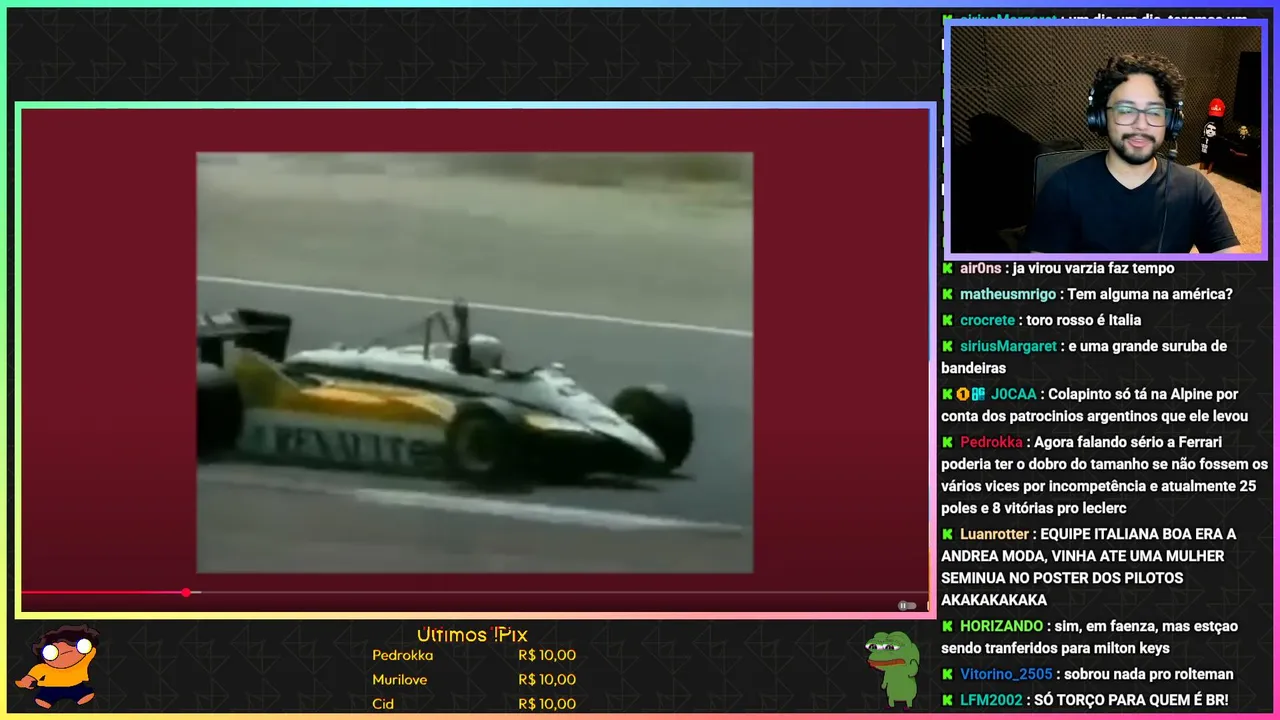Click message 'sobrou nada pro rolteman'
This screenshot has width=1280, height=720.
tap(1149, 674)
